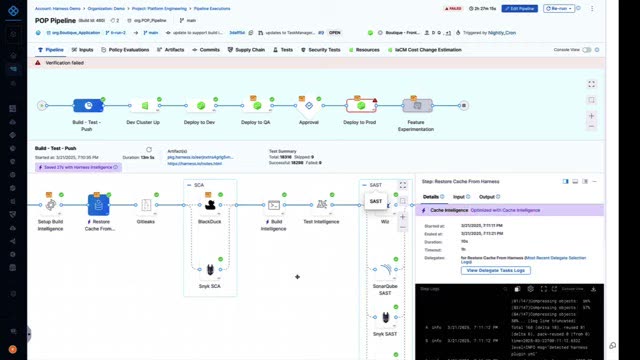Click the Setup Build Intelligence step icon
The height and width of the screenshot is (360, 640).
[51, 205]
